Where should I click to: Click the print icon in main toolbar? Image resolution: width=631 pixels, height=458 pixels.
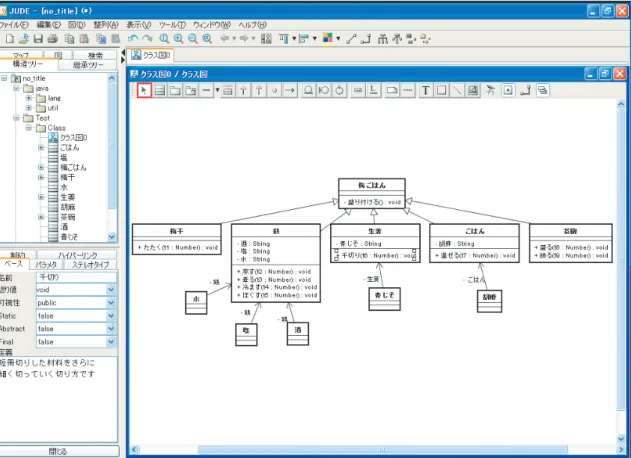pyautogui.click(x=53, y=39)
